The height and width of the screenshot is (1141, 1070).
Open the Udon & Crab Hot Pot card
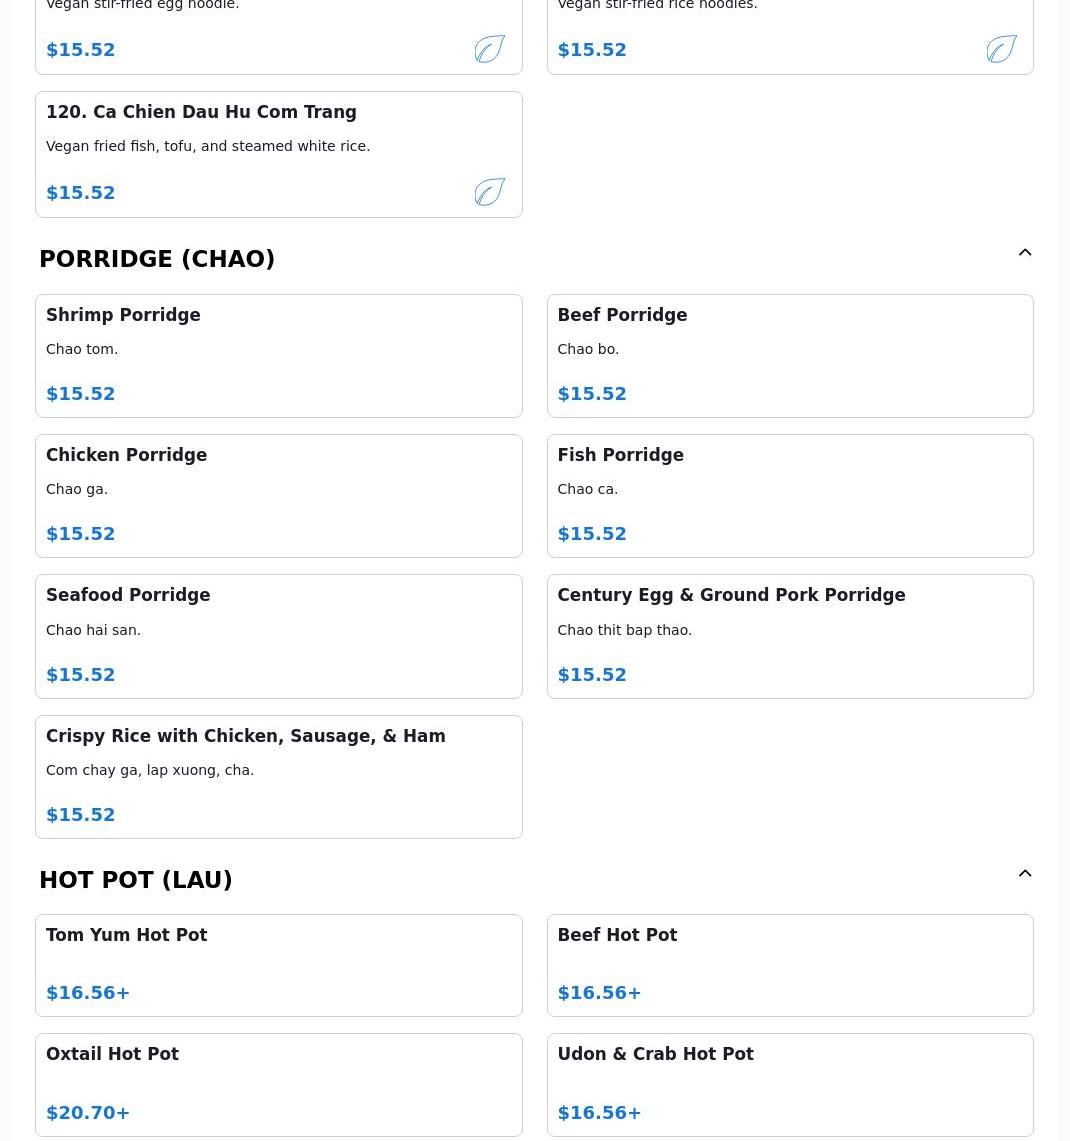(x=789, y=1084)
